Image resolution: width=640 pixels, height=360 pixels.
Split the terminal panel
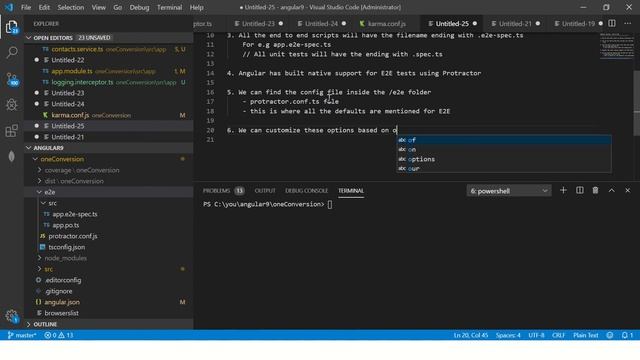(580, 190)
